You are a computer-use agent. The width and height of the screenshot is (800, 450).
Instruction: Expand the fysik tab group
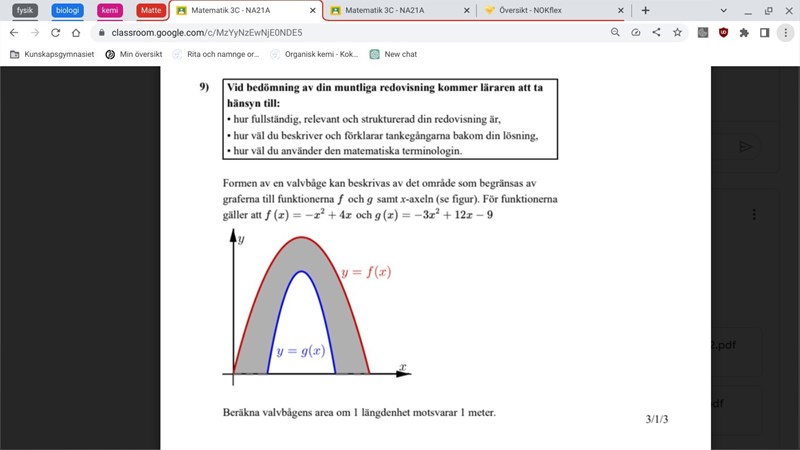point(25,10)
